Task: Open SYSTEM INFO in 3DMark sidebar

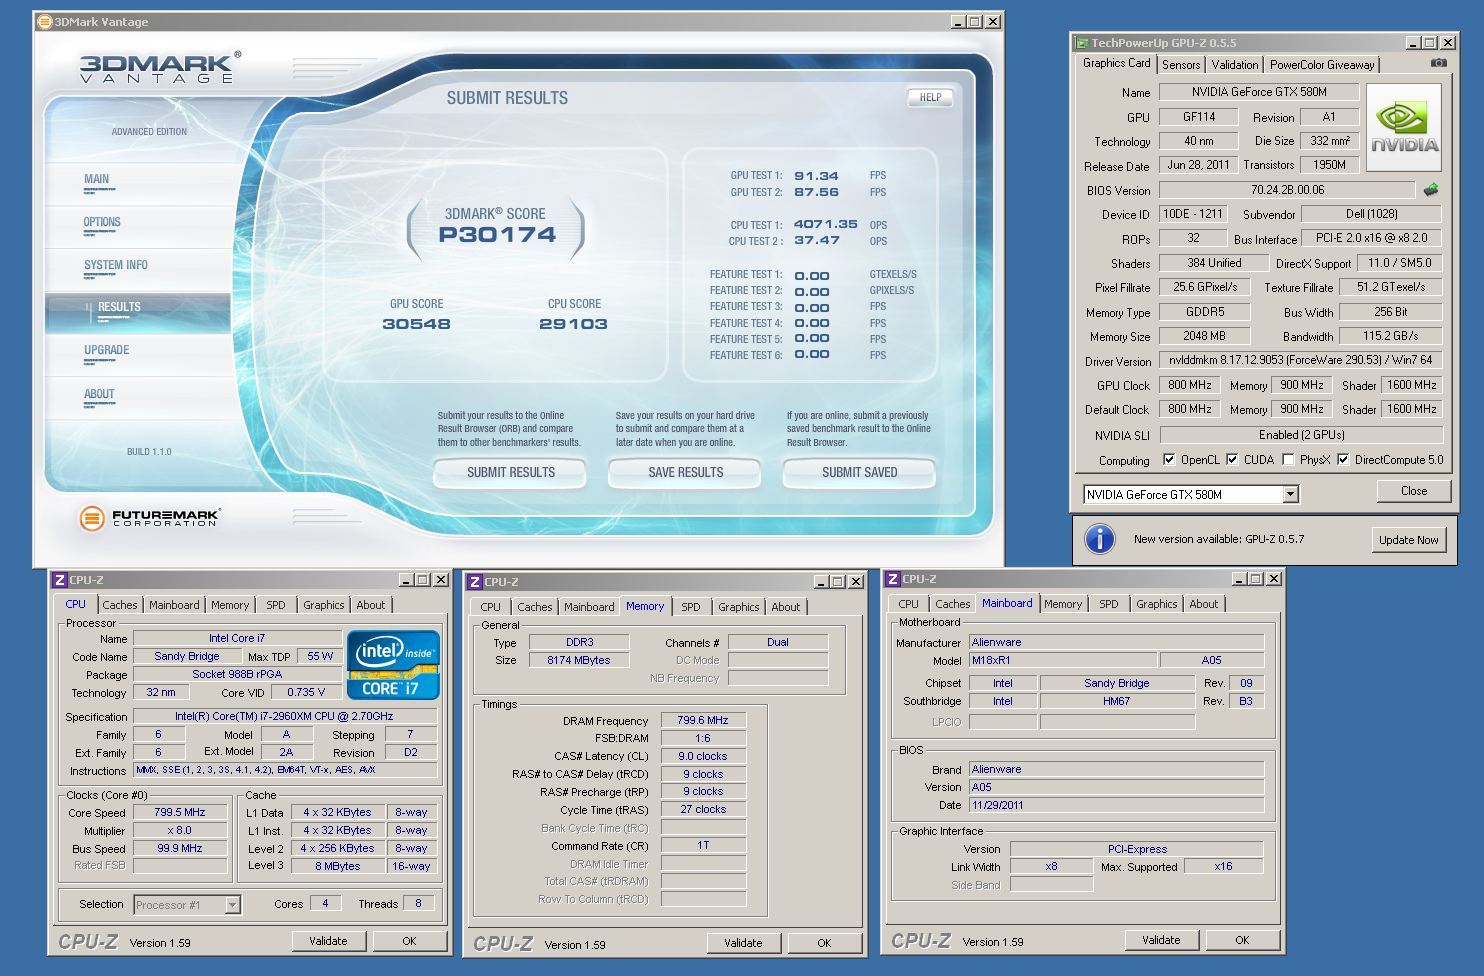Action: (x=116, y=265)
